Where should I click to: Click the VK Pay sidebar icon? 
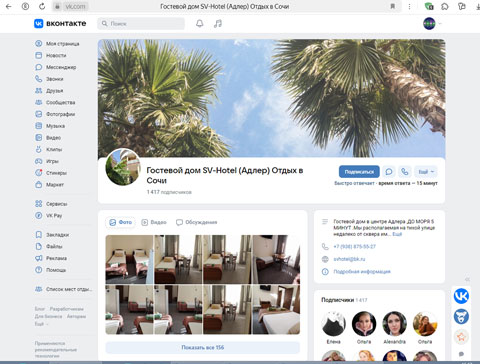pos(39,215)
